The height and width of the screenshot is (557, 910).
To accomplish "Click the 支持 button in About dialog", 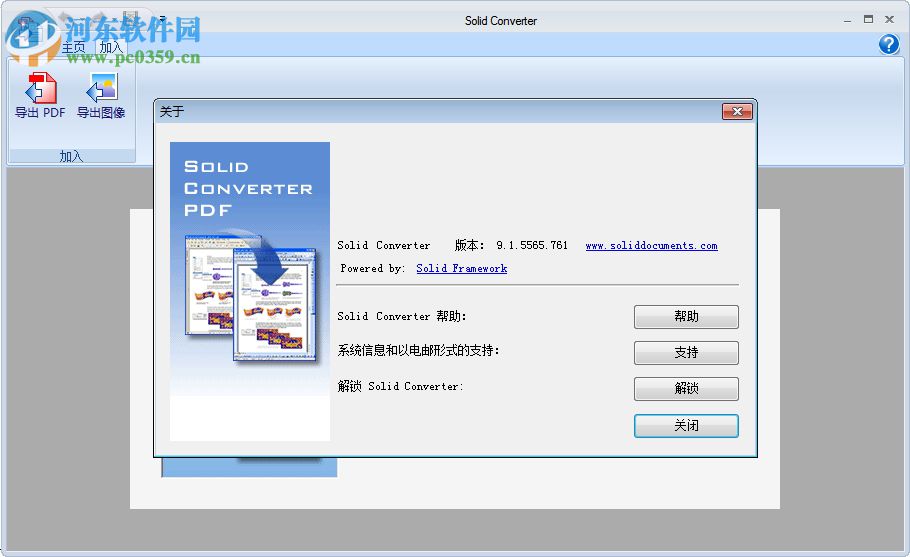I will point(686,353).
